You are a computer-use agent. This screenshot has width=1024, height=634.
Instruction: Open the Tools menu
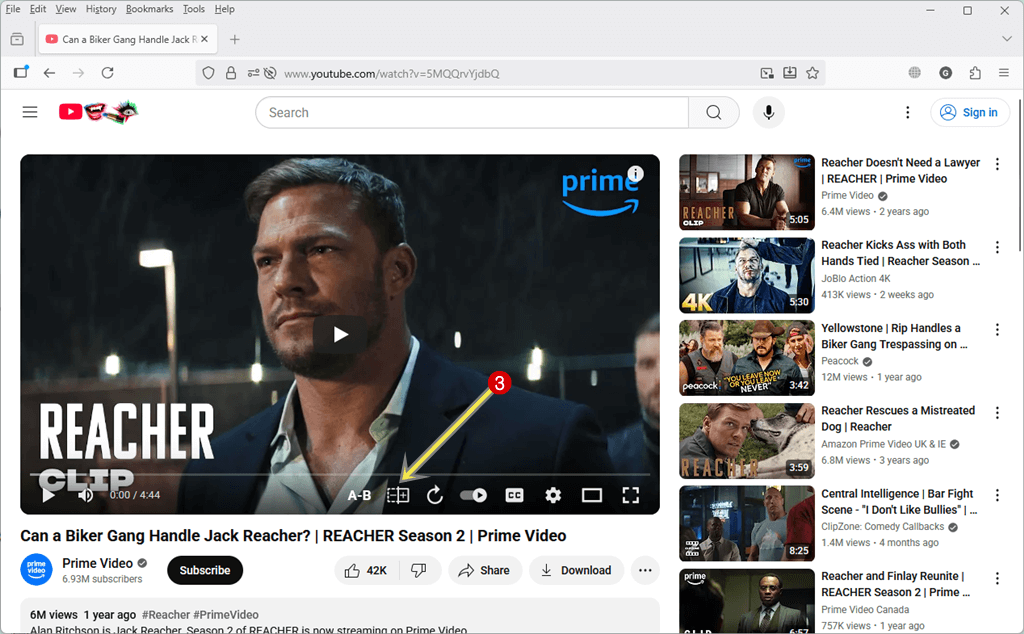193,9
